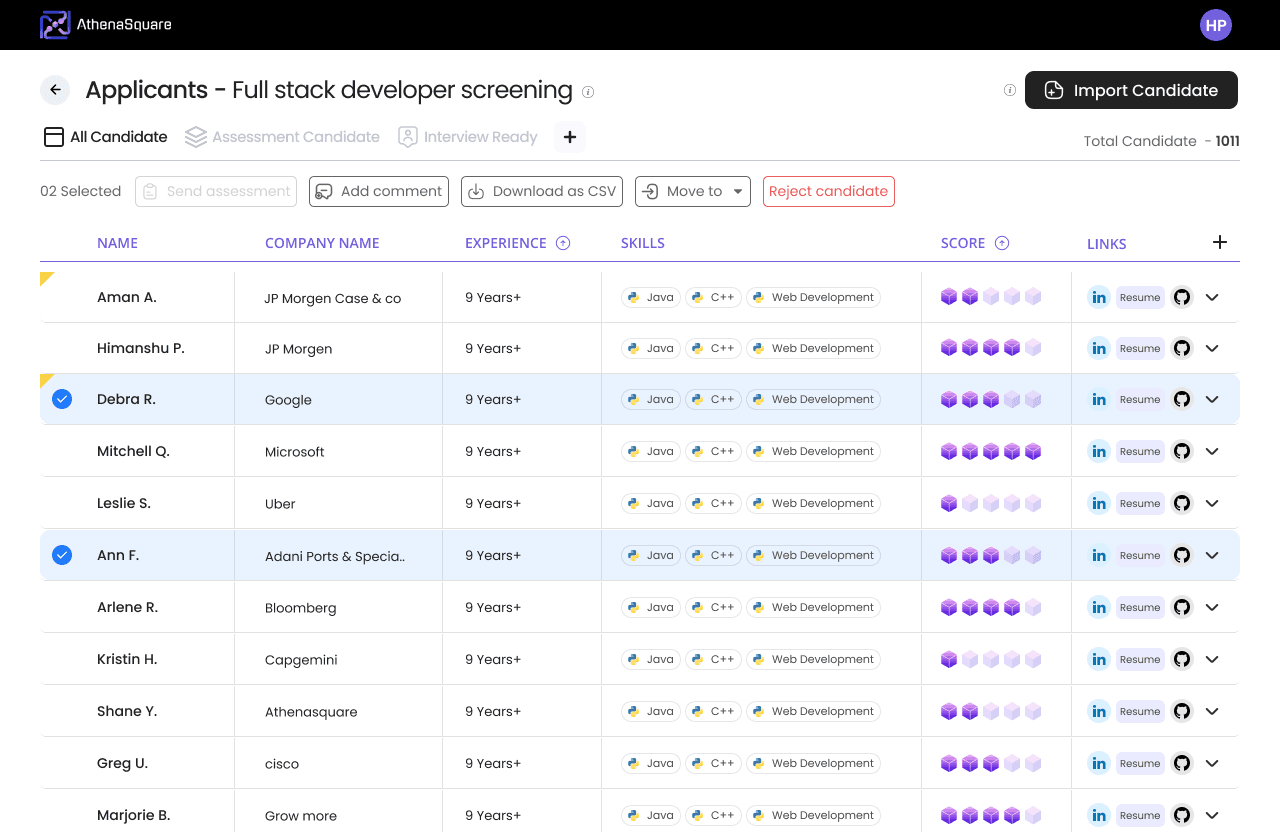Click Send assessment button

(x=216, y=191)
